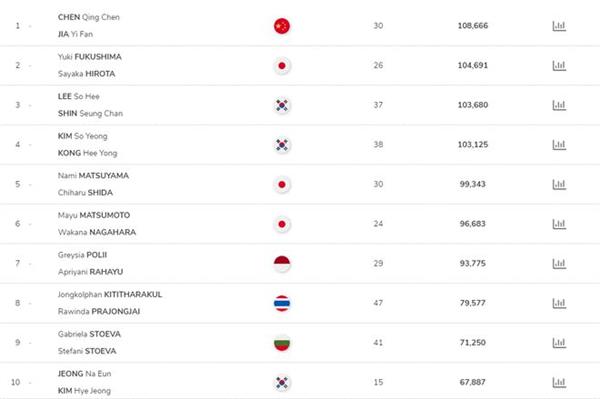
Task: Open player profile of Yuki FUKUSHIMA
Action: [x=90, y=57]
